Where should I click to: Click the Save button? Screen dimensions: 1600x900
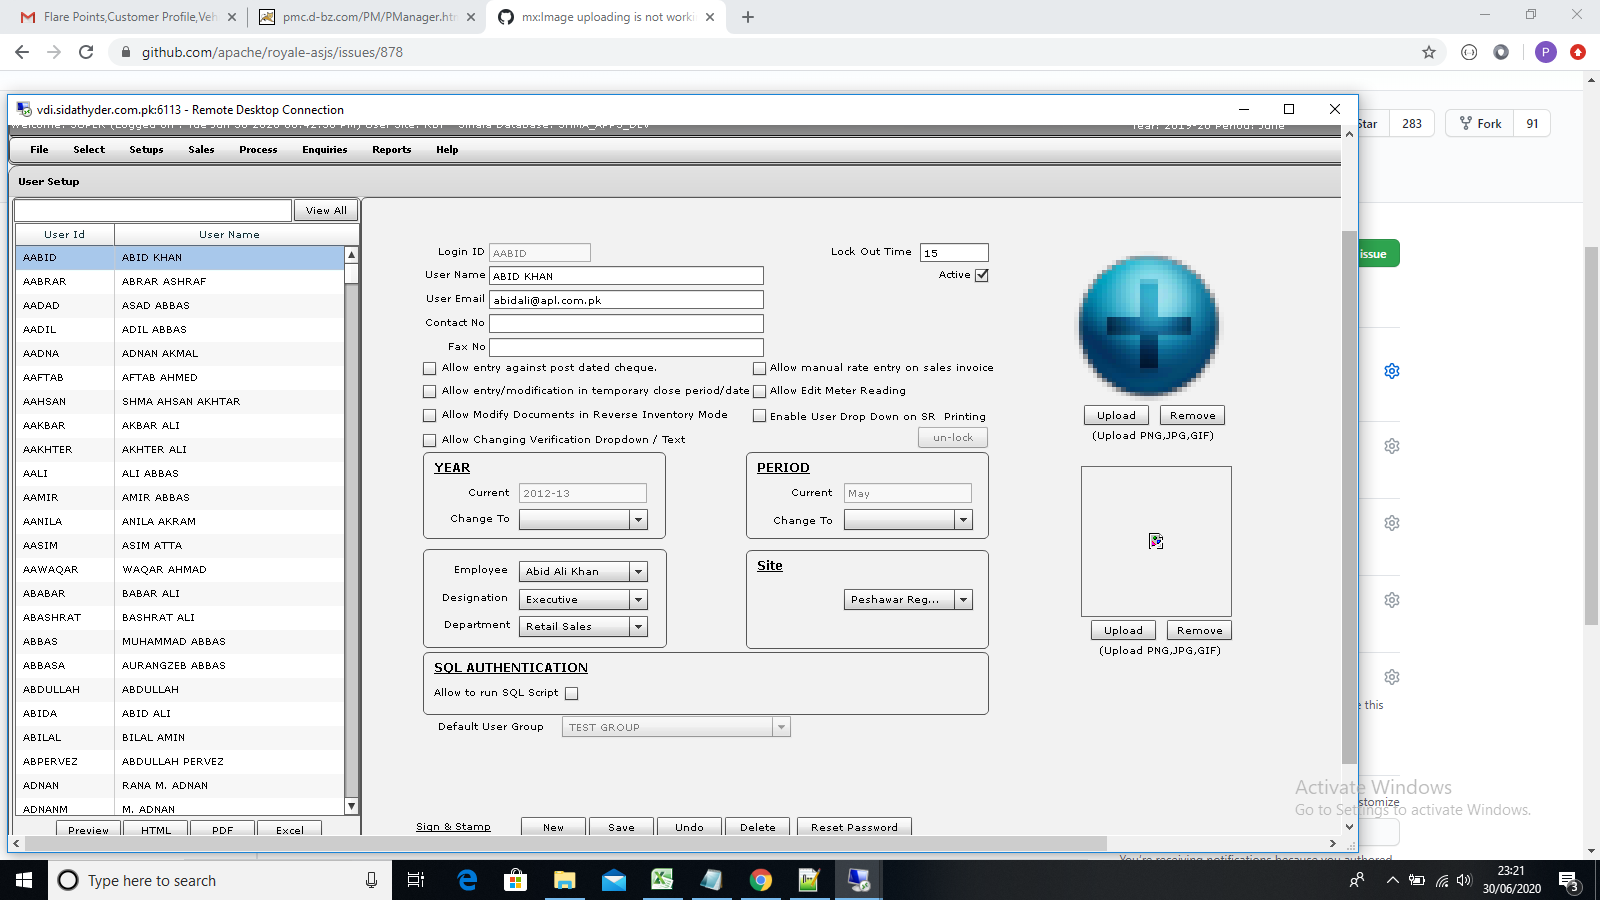621,827
